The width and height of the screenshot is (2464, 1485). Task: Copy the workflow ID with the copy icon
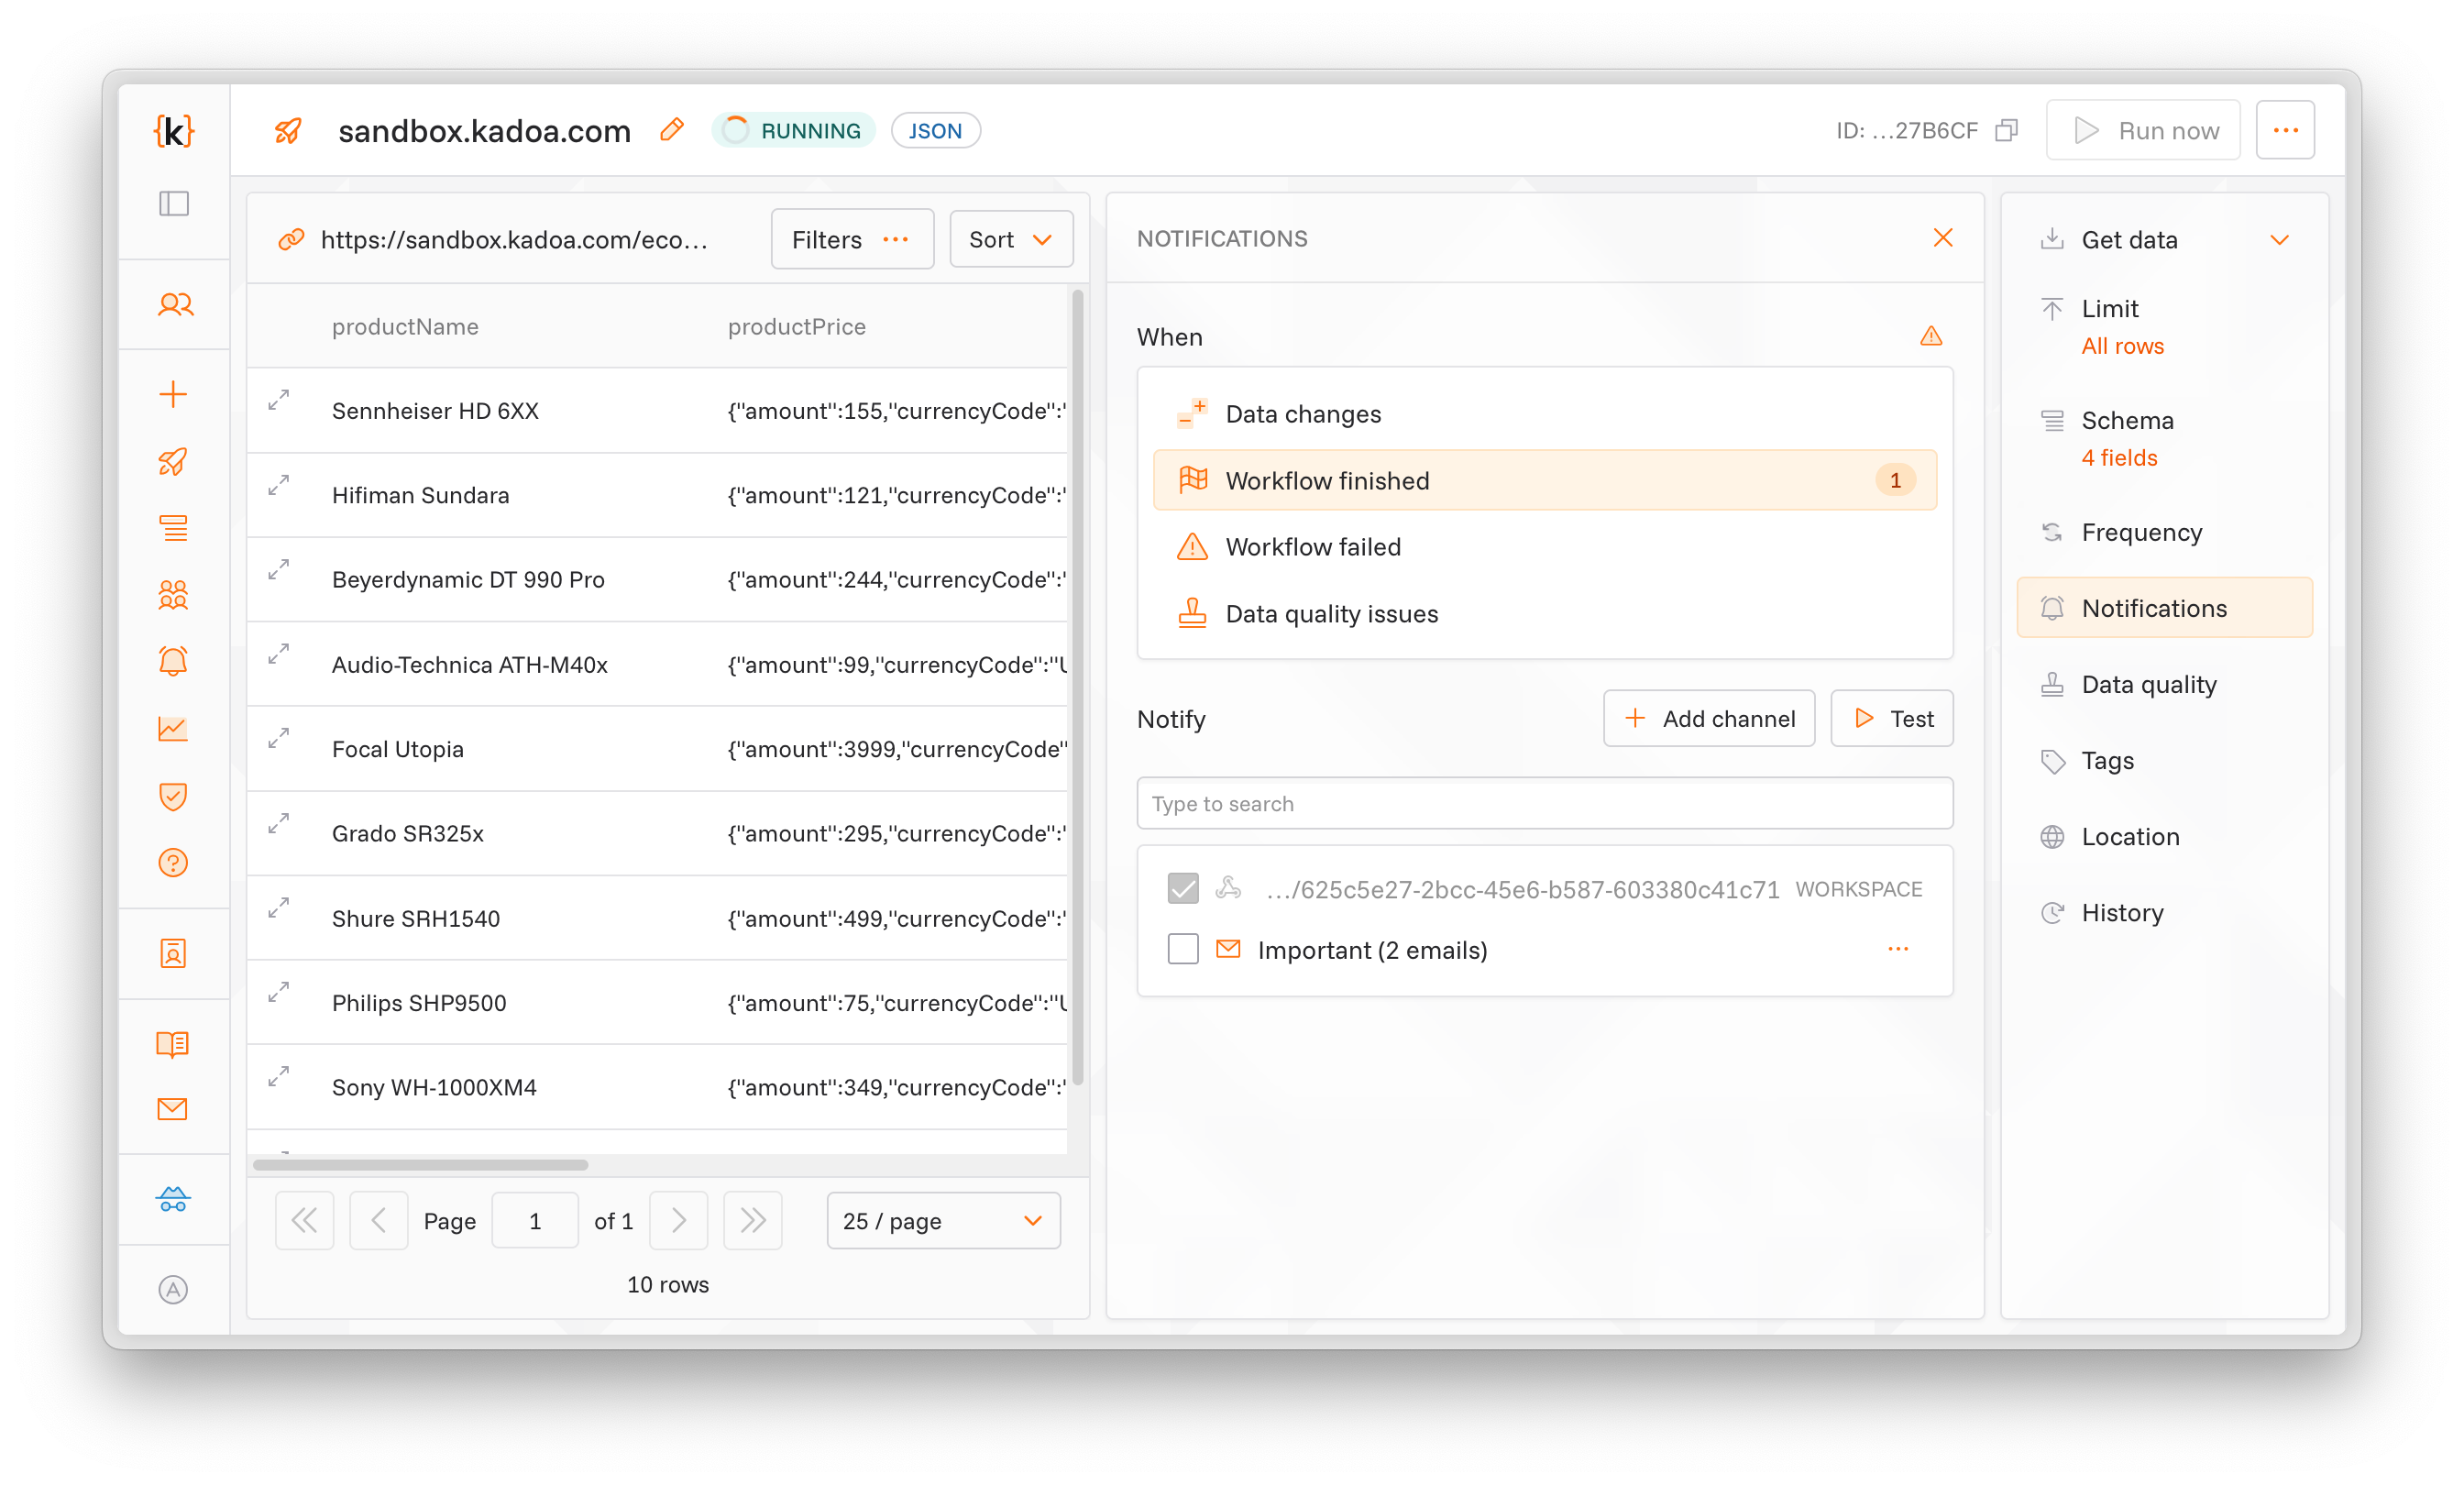coord(2006,131)
